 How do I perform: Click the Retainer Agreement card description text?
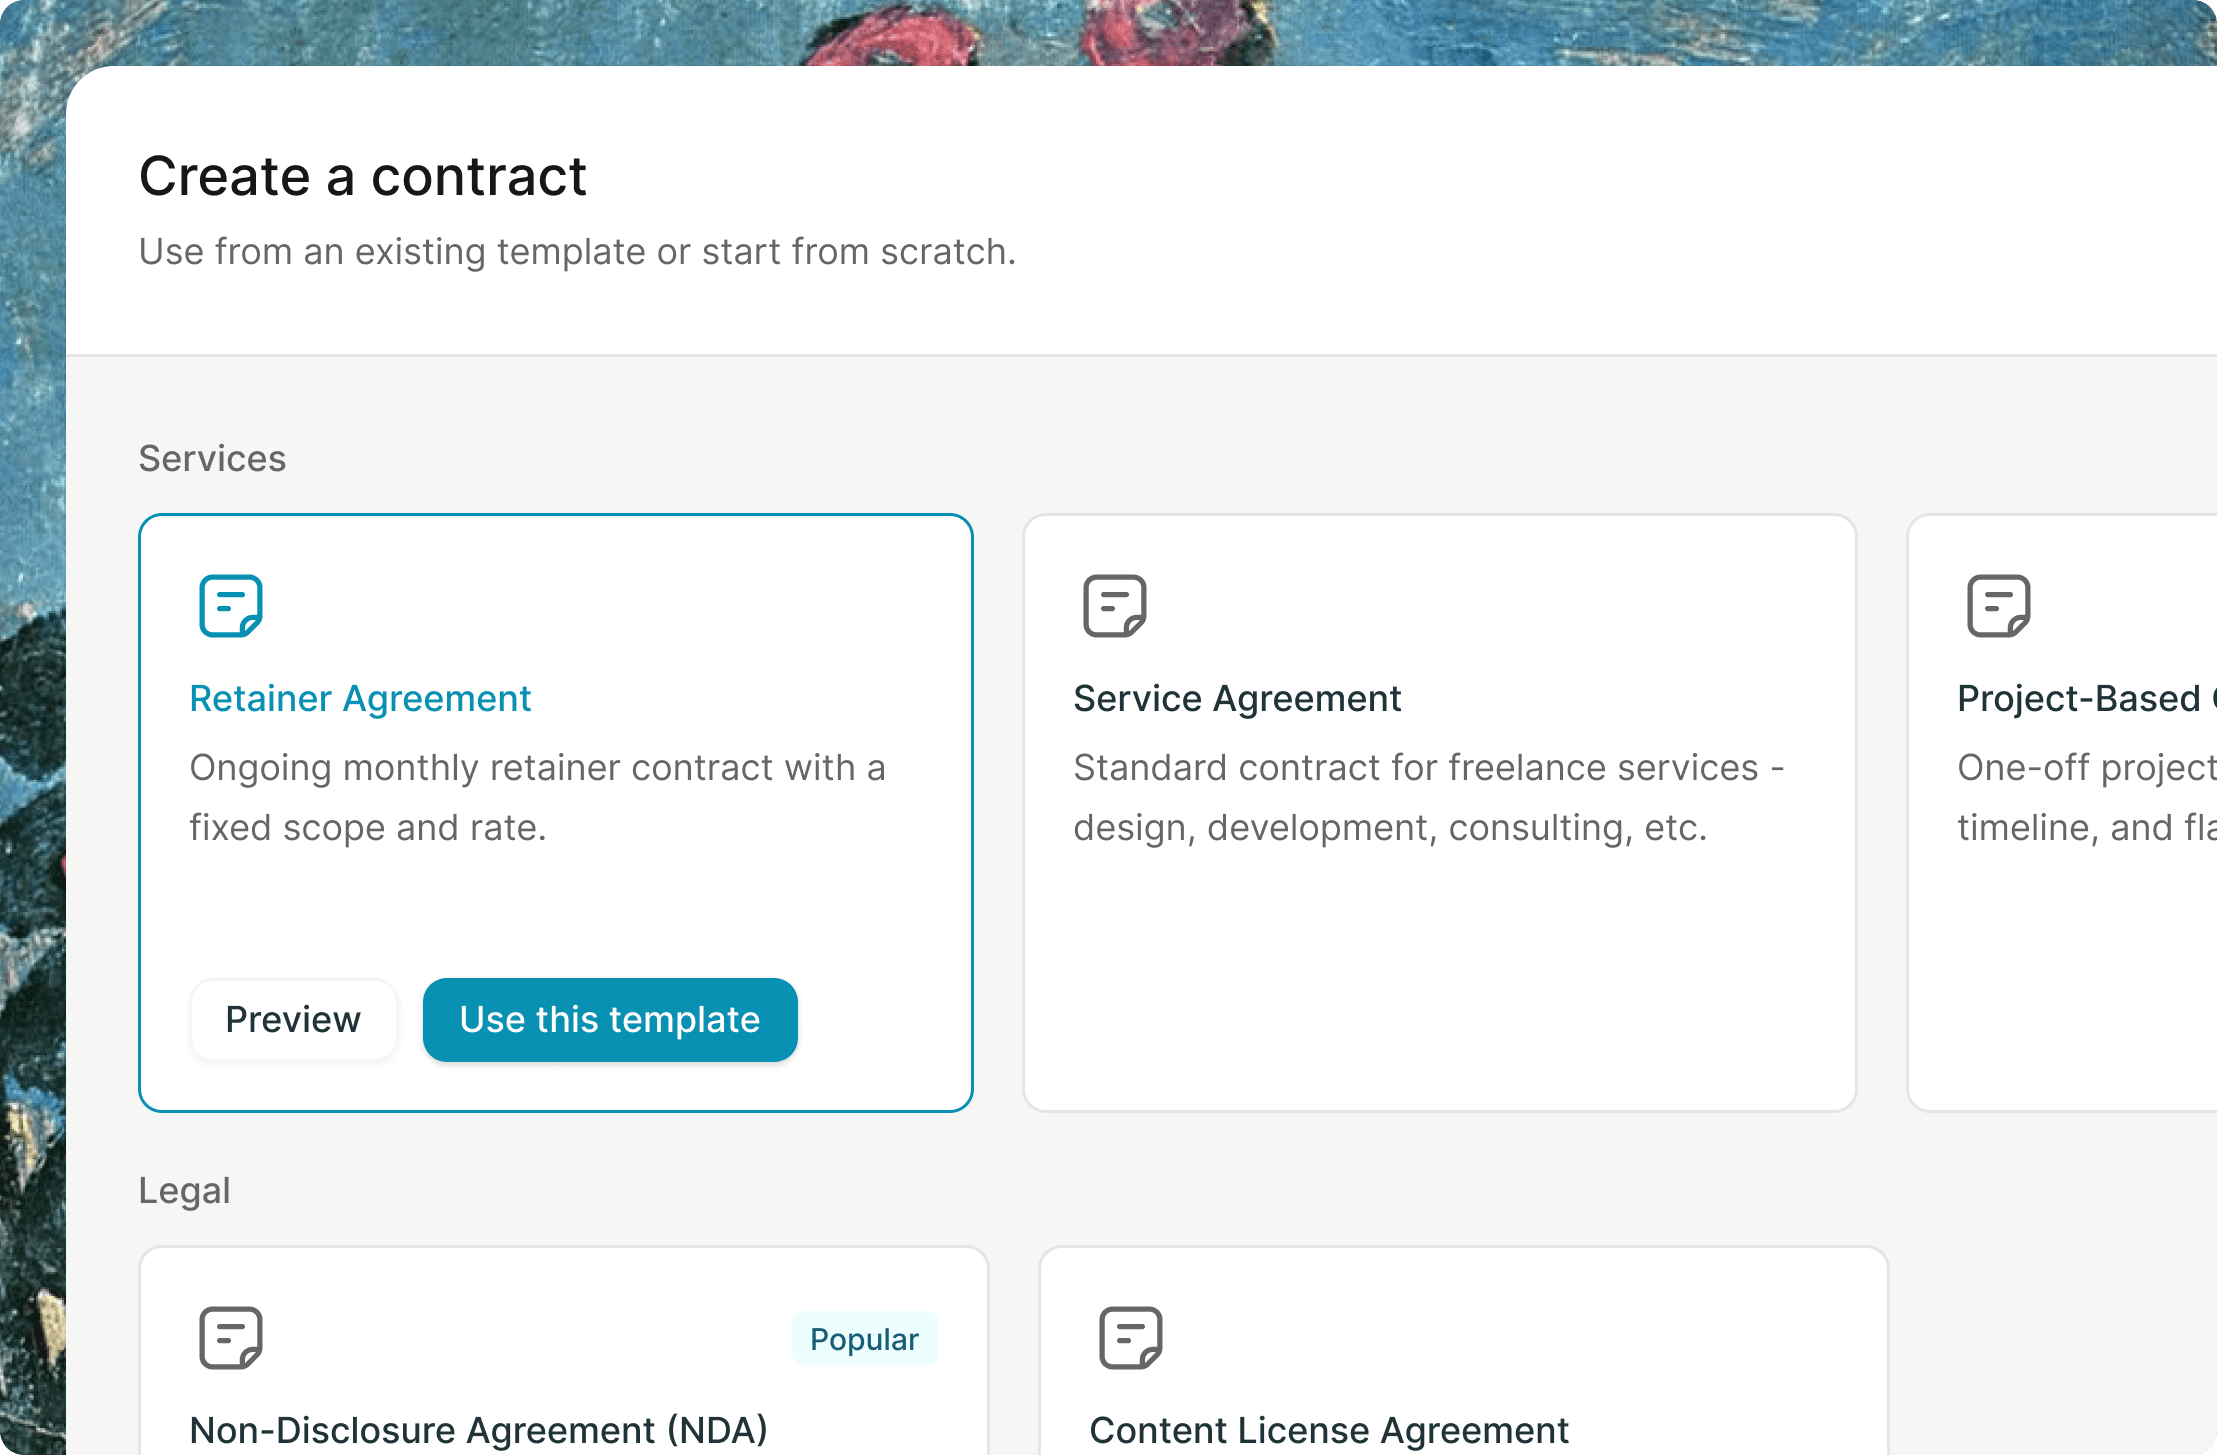coord(538,798)
